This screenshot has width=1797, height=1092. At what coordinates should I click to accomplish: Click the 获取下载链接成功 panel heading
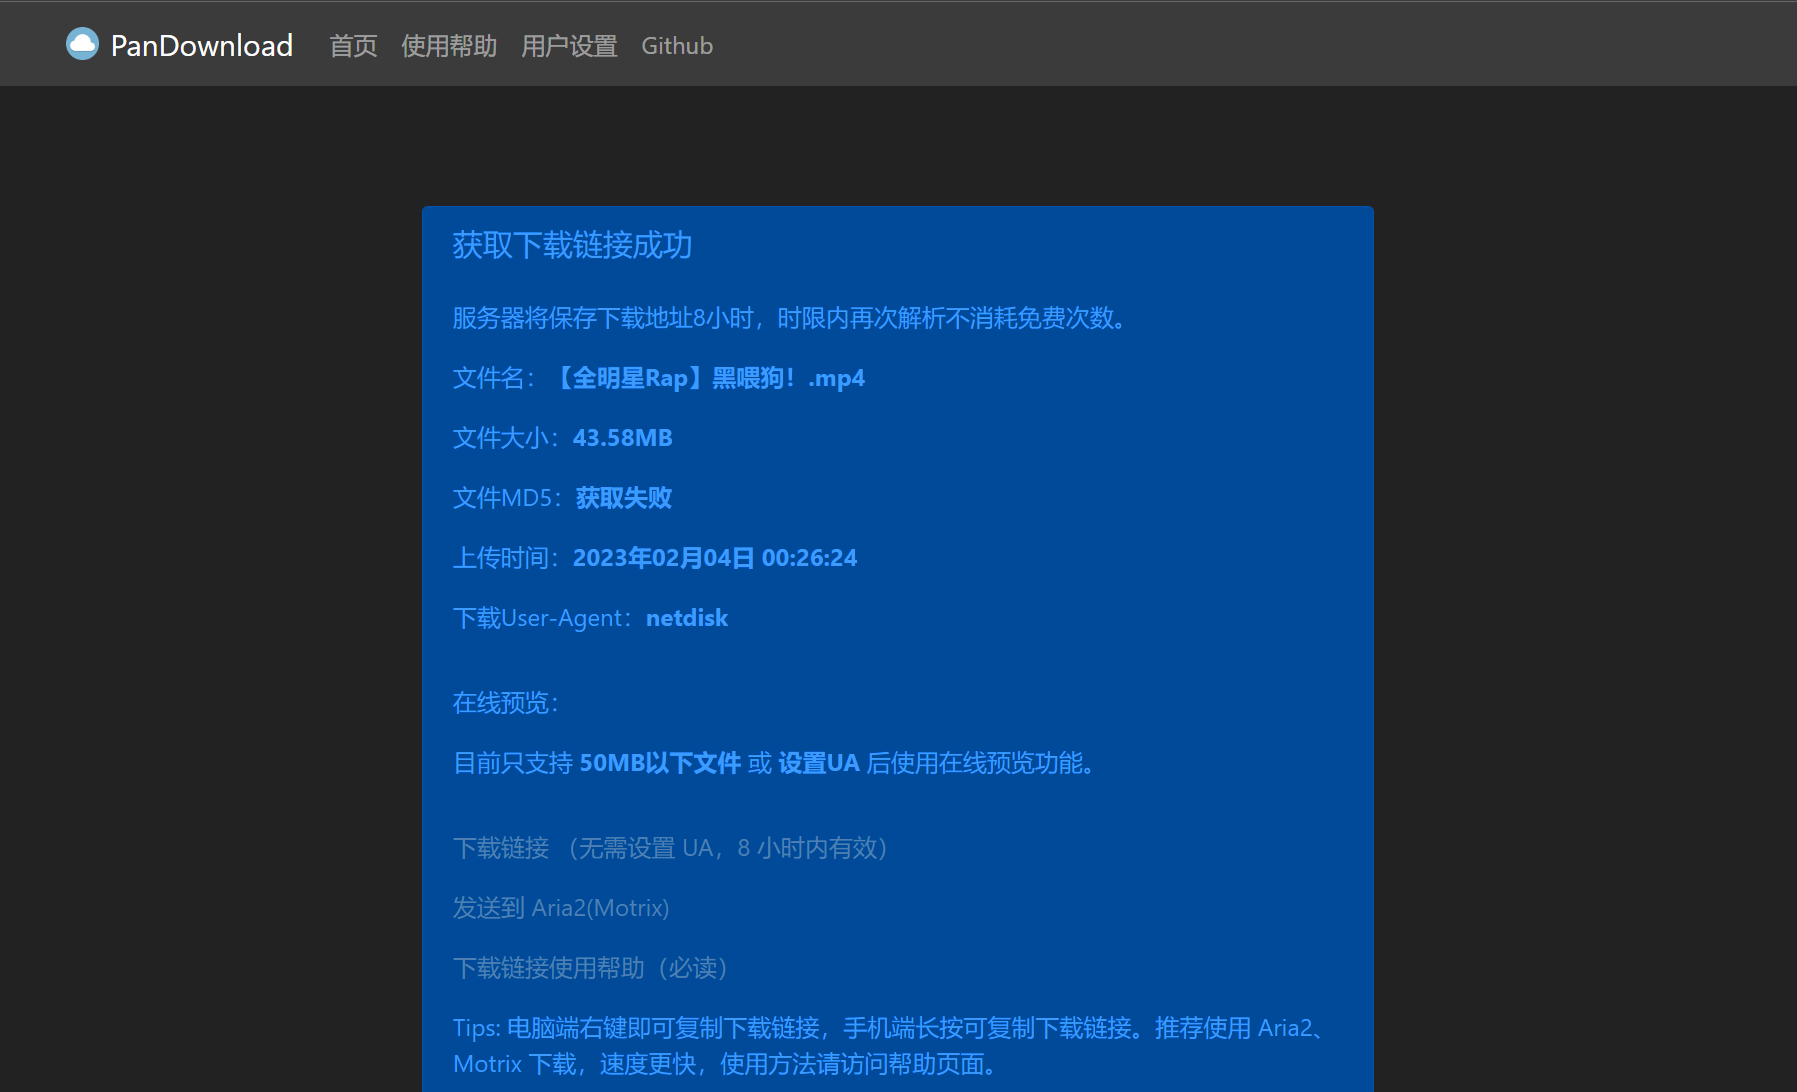click(572, 246)
